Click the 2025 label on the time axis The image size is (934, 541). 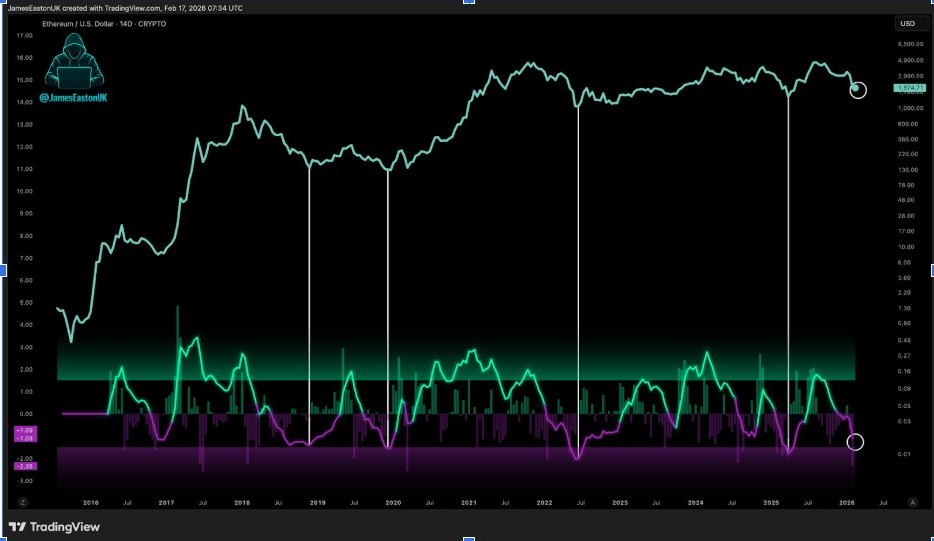point(771,502)
